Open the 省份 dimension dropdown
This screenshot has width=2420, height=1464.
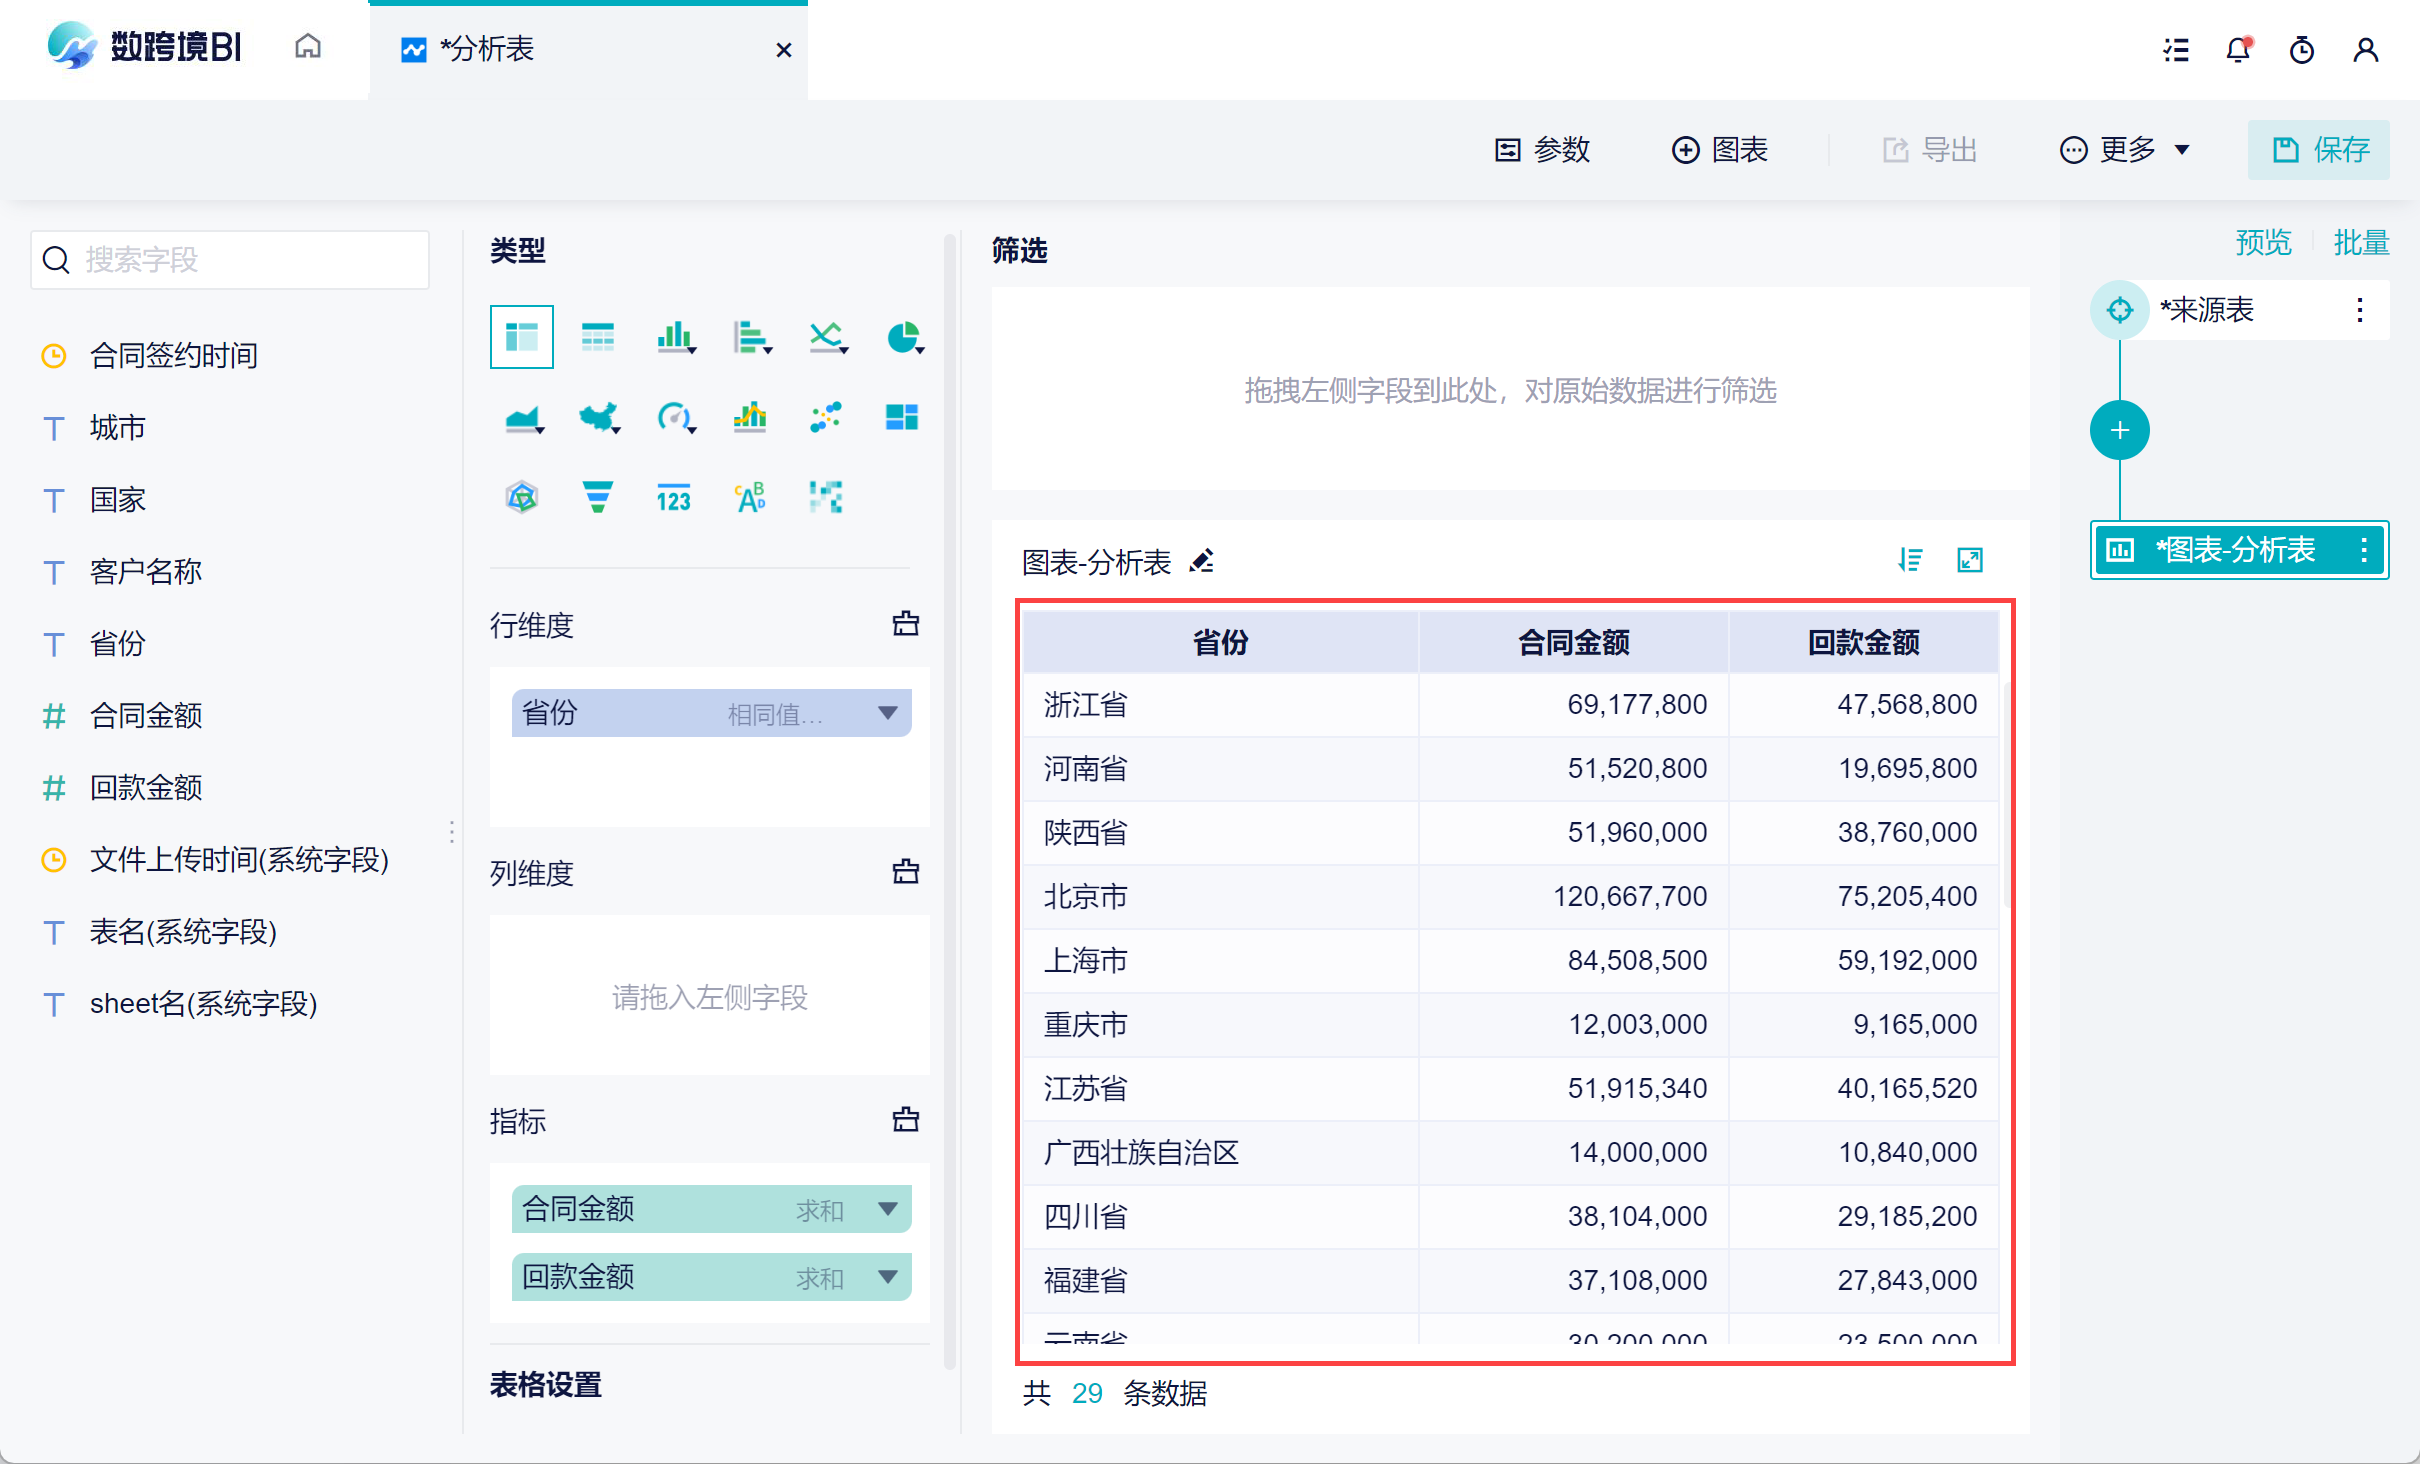point(887,713)
